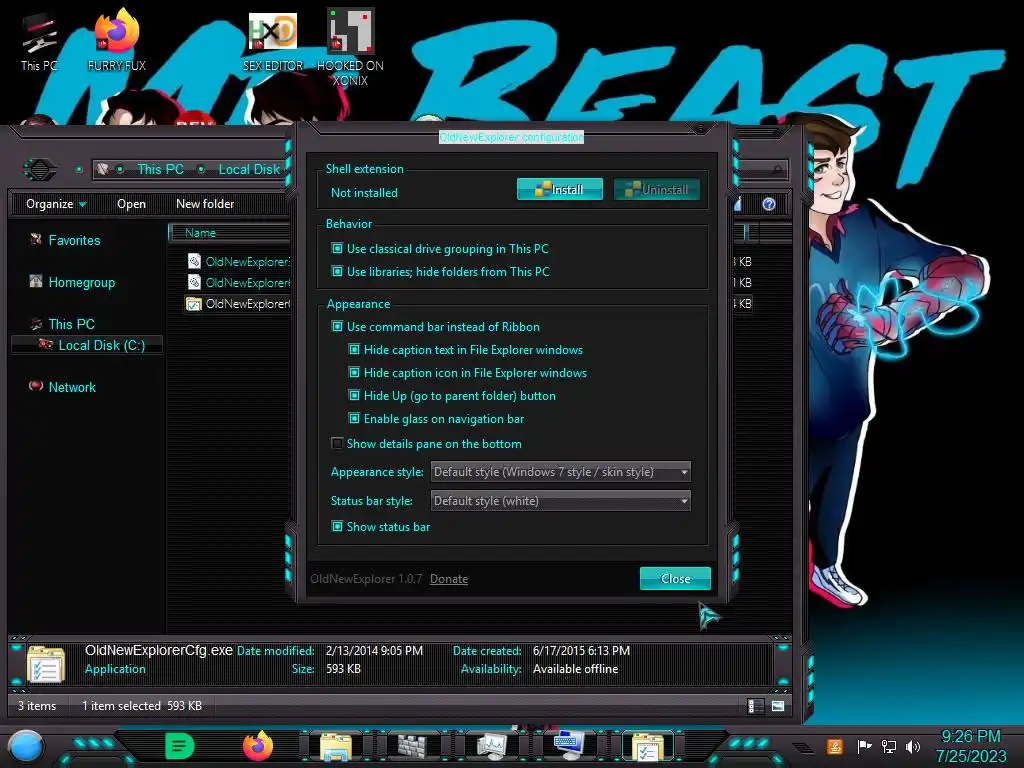Open the brick wall firewall taskbar icon
Screen dimensions: 1024x768
click(x=413, y=746)
